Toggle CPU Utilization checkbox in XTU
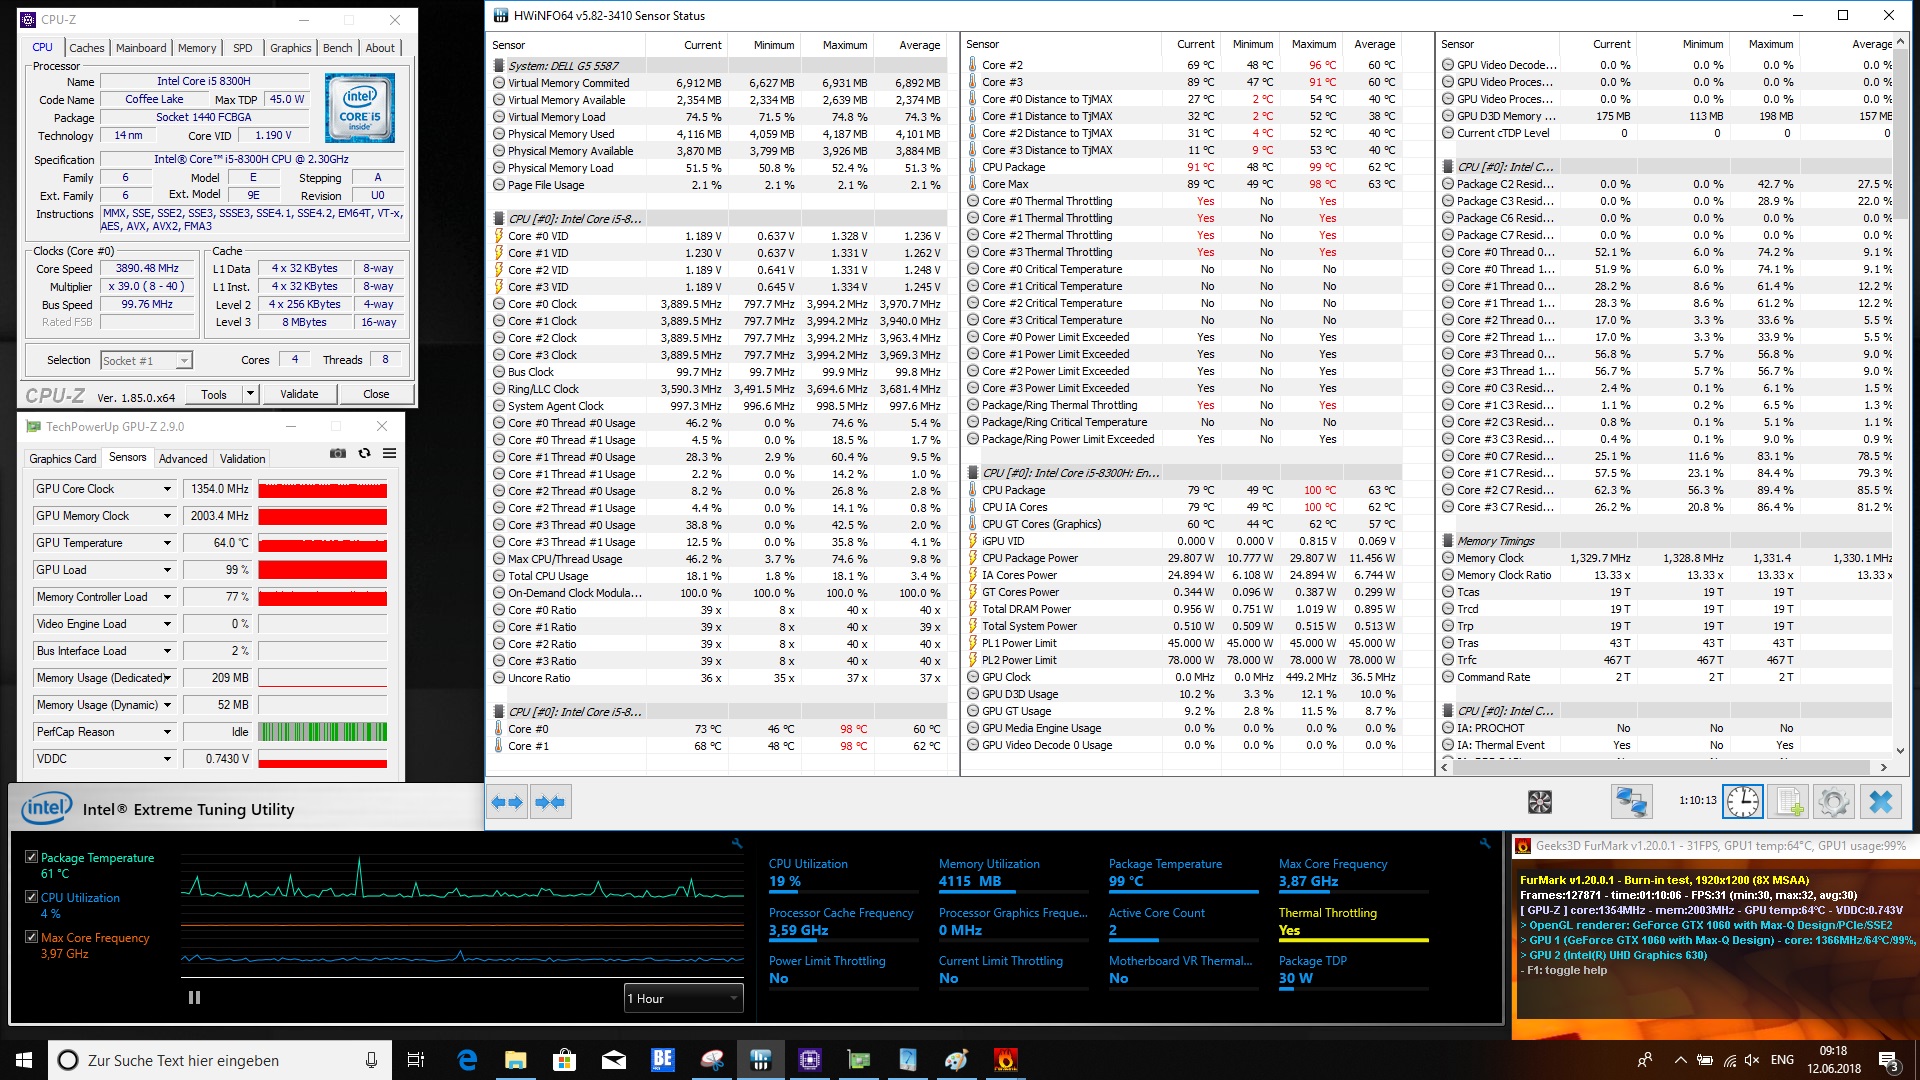Screen dimensions: 1920x1080 click(31, 898)
